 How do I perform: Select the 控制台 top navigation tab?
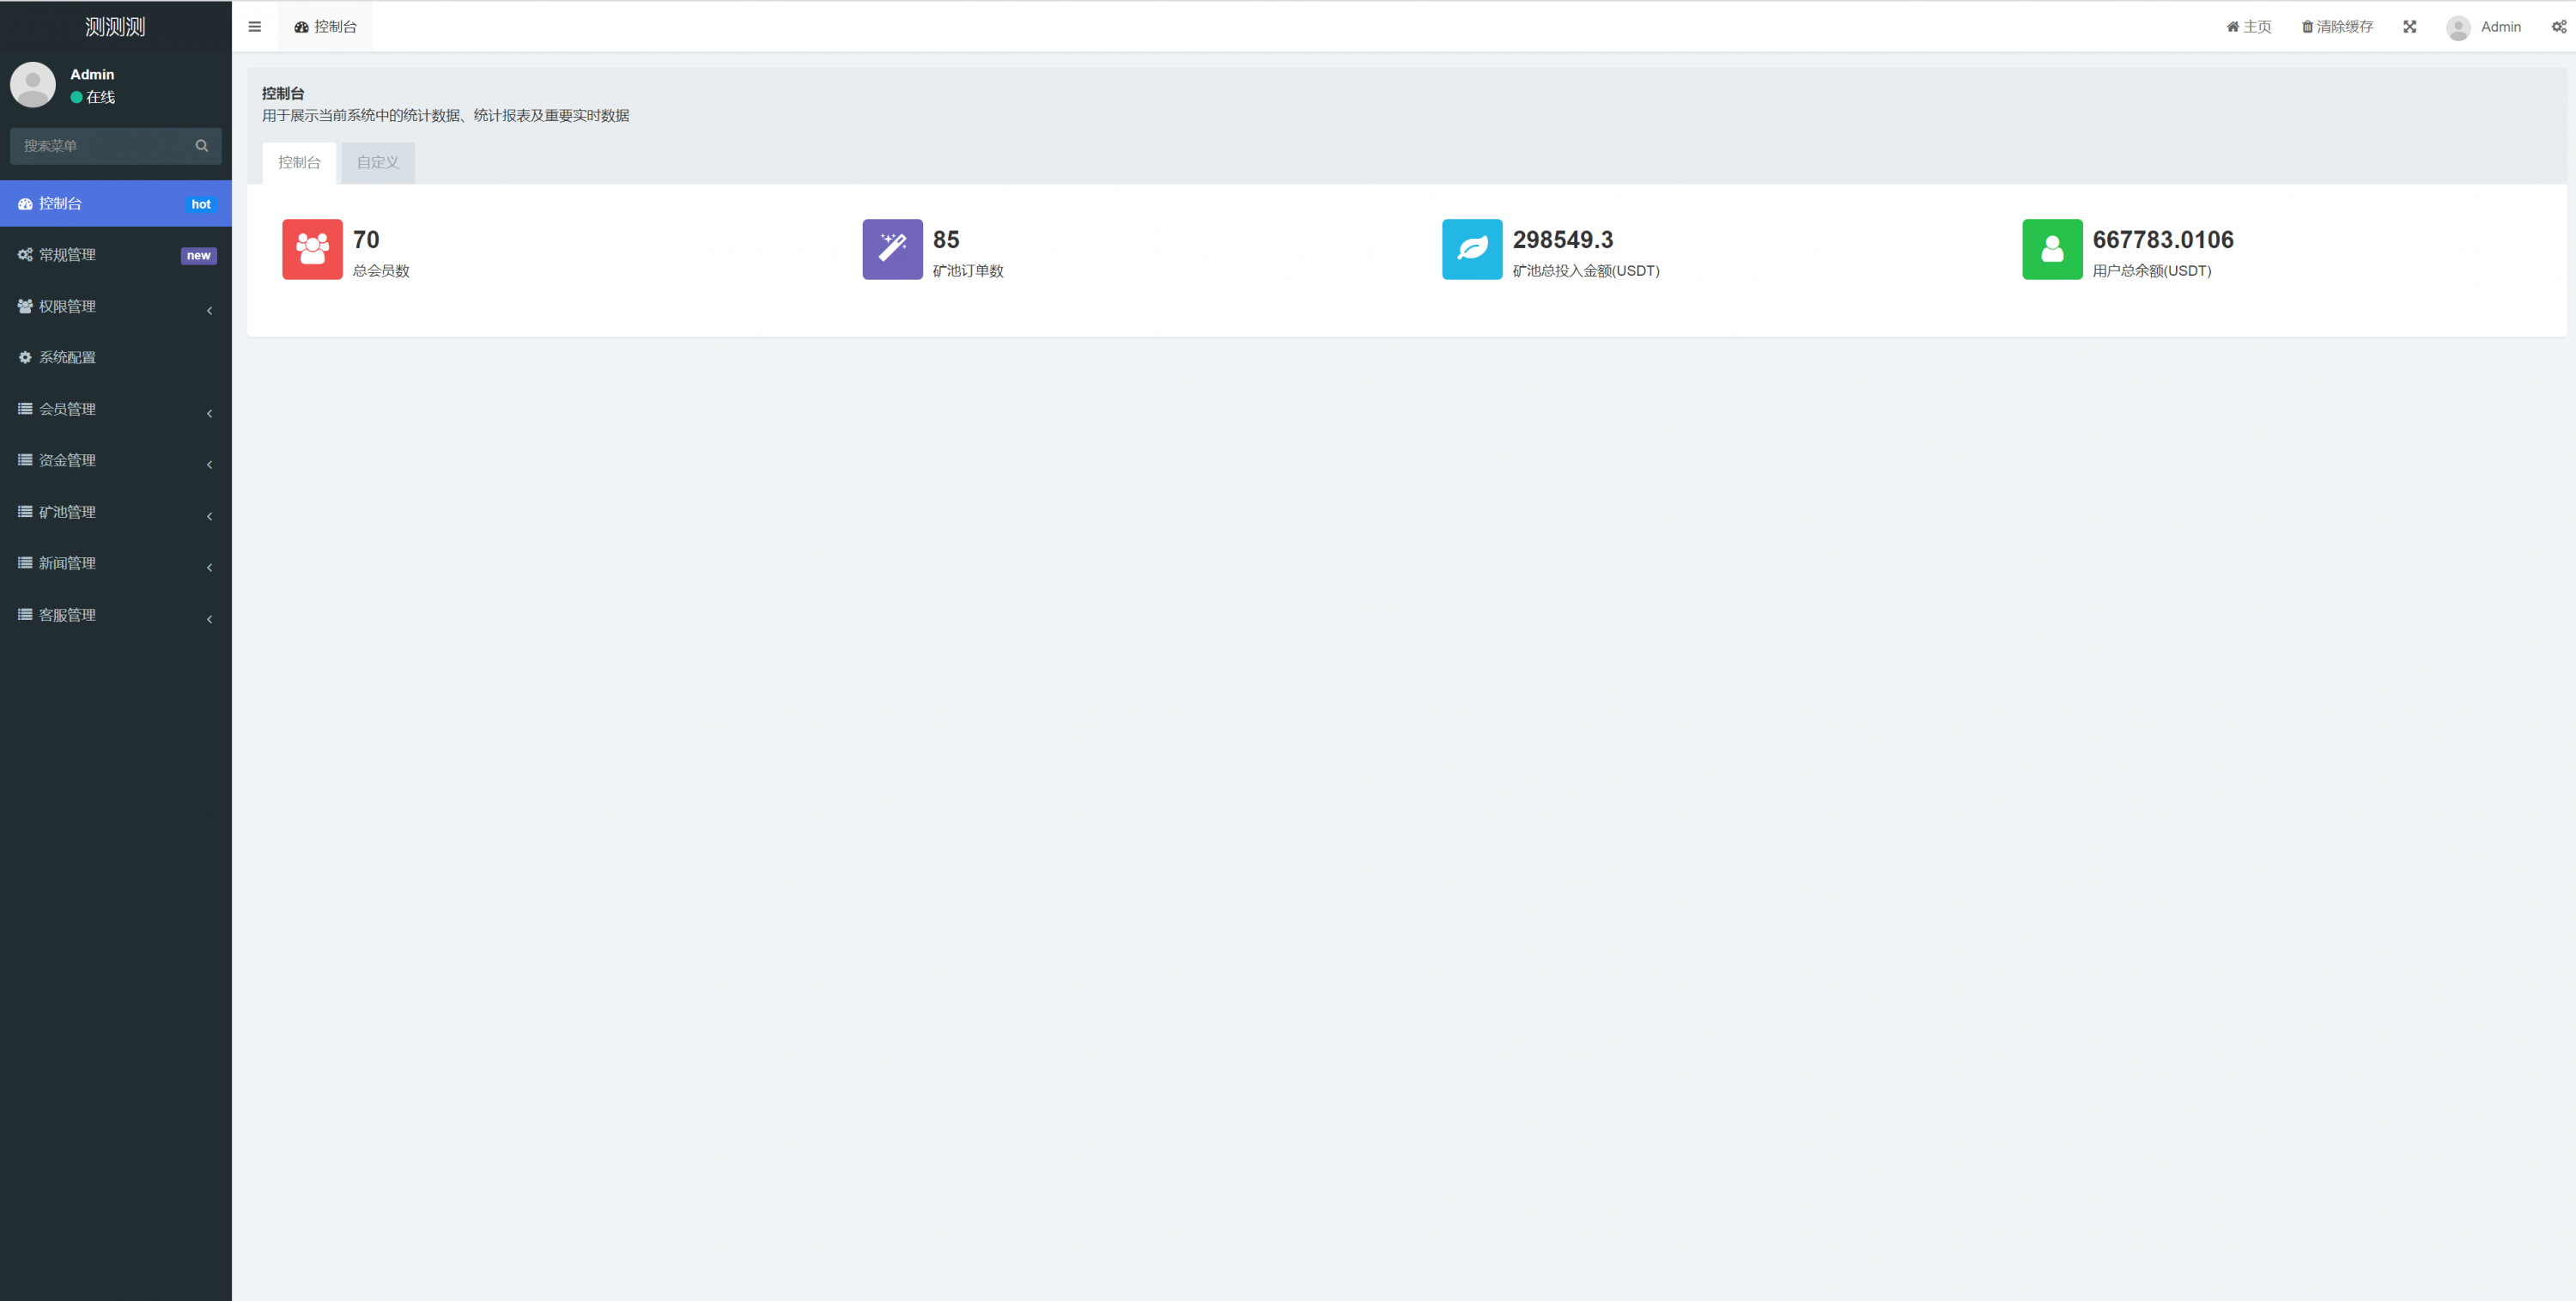325,27
